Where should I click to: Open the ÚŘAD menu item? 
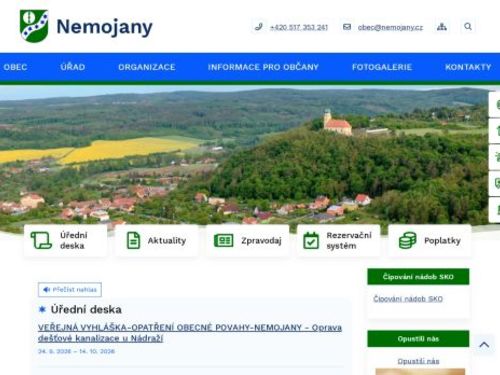tap(73, 67)
